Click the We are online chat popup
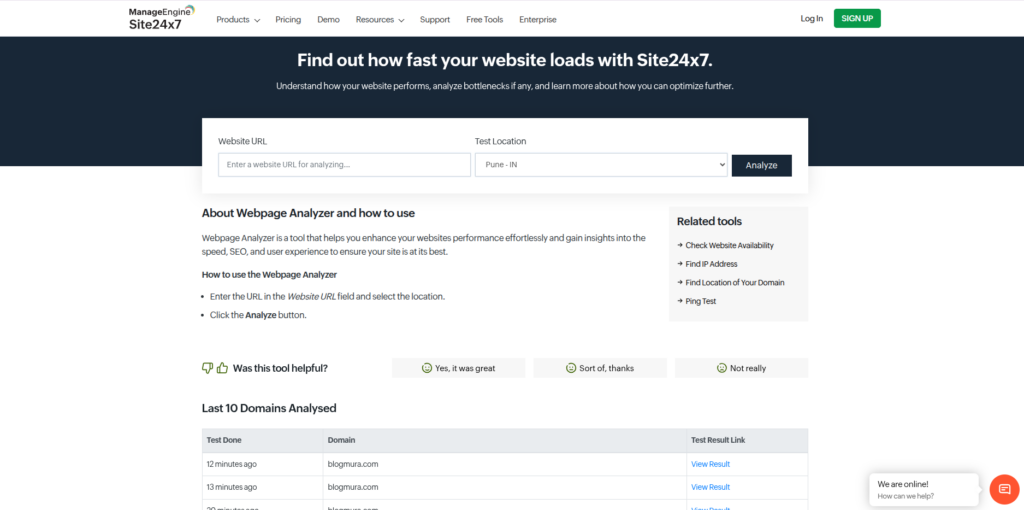The image size is (1024, 510). point(924,490)
